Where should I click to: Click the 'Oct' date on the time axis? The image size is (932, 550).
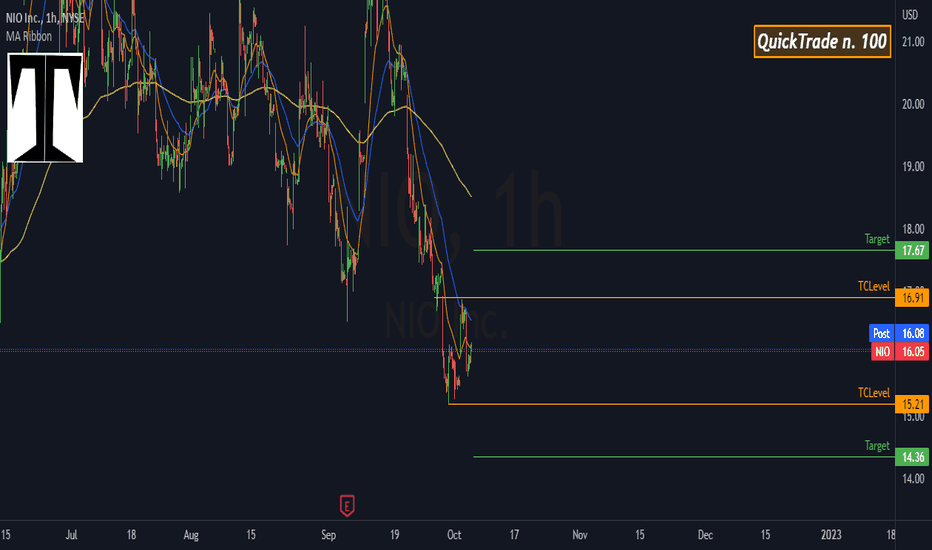point(454,535)
